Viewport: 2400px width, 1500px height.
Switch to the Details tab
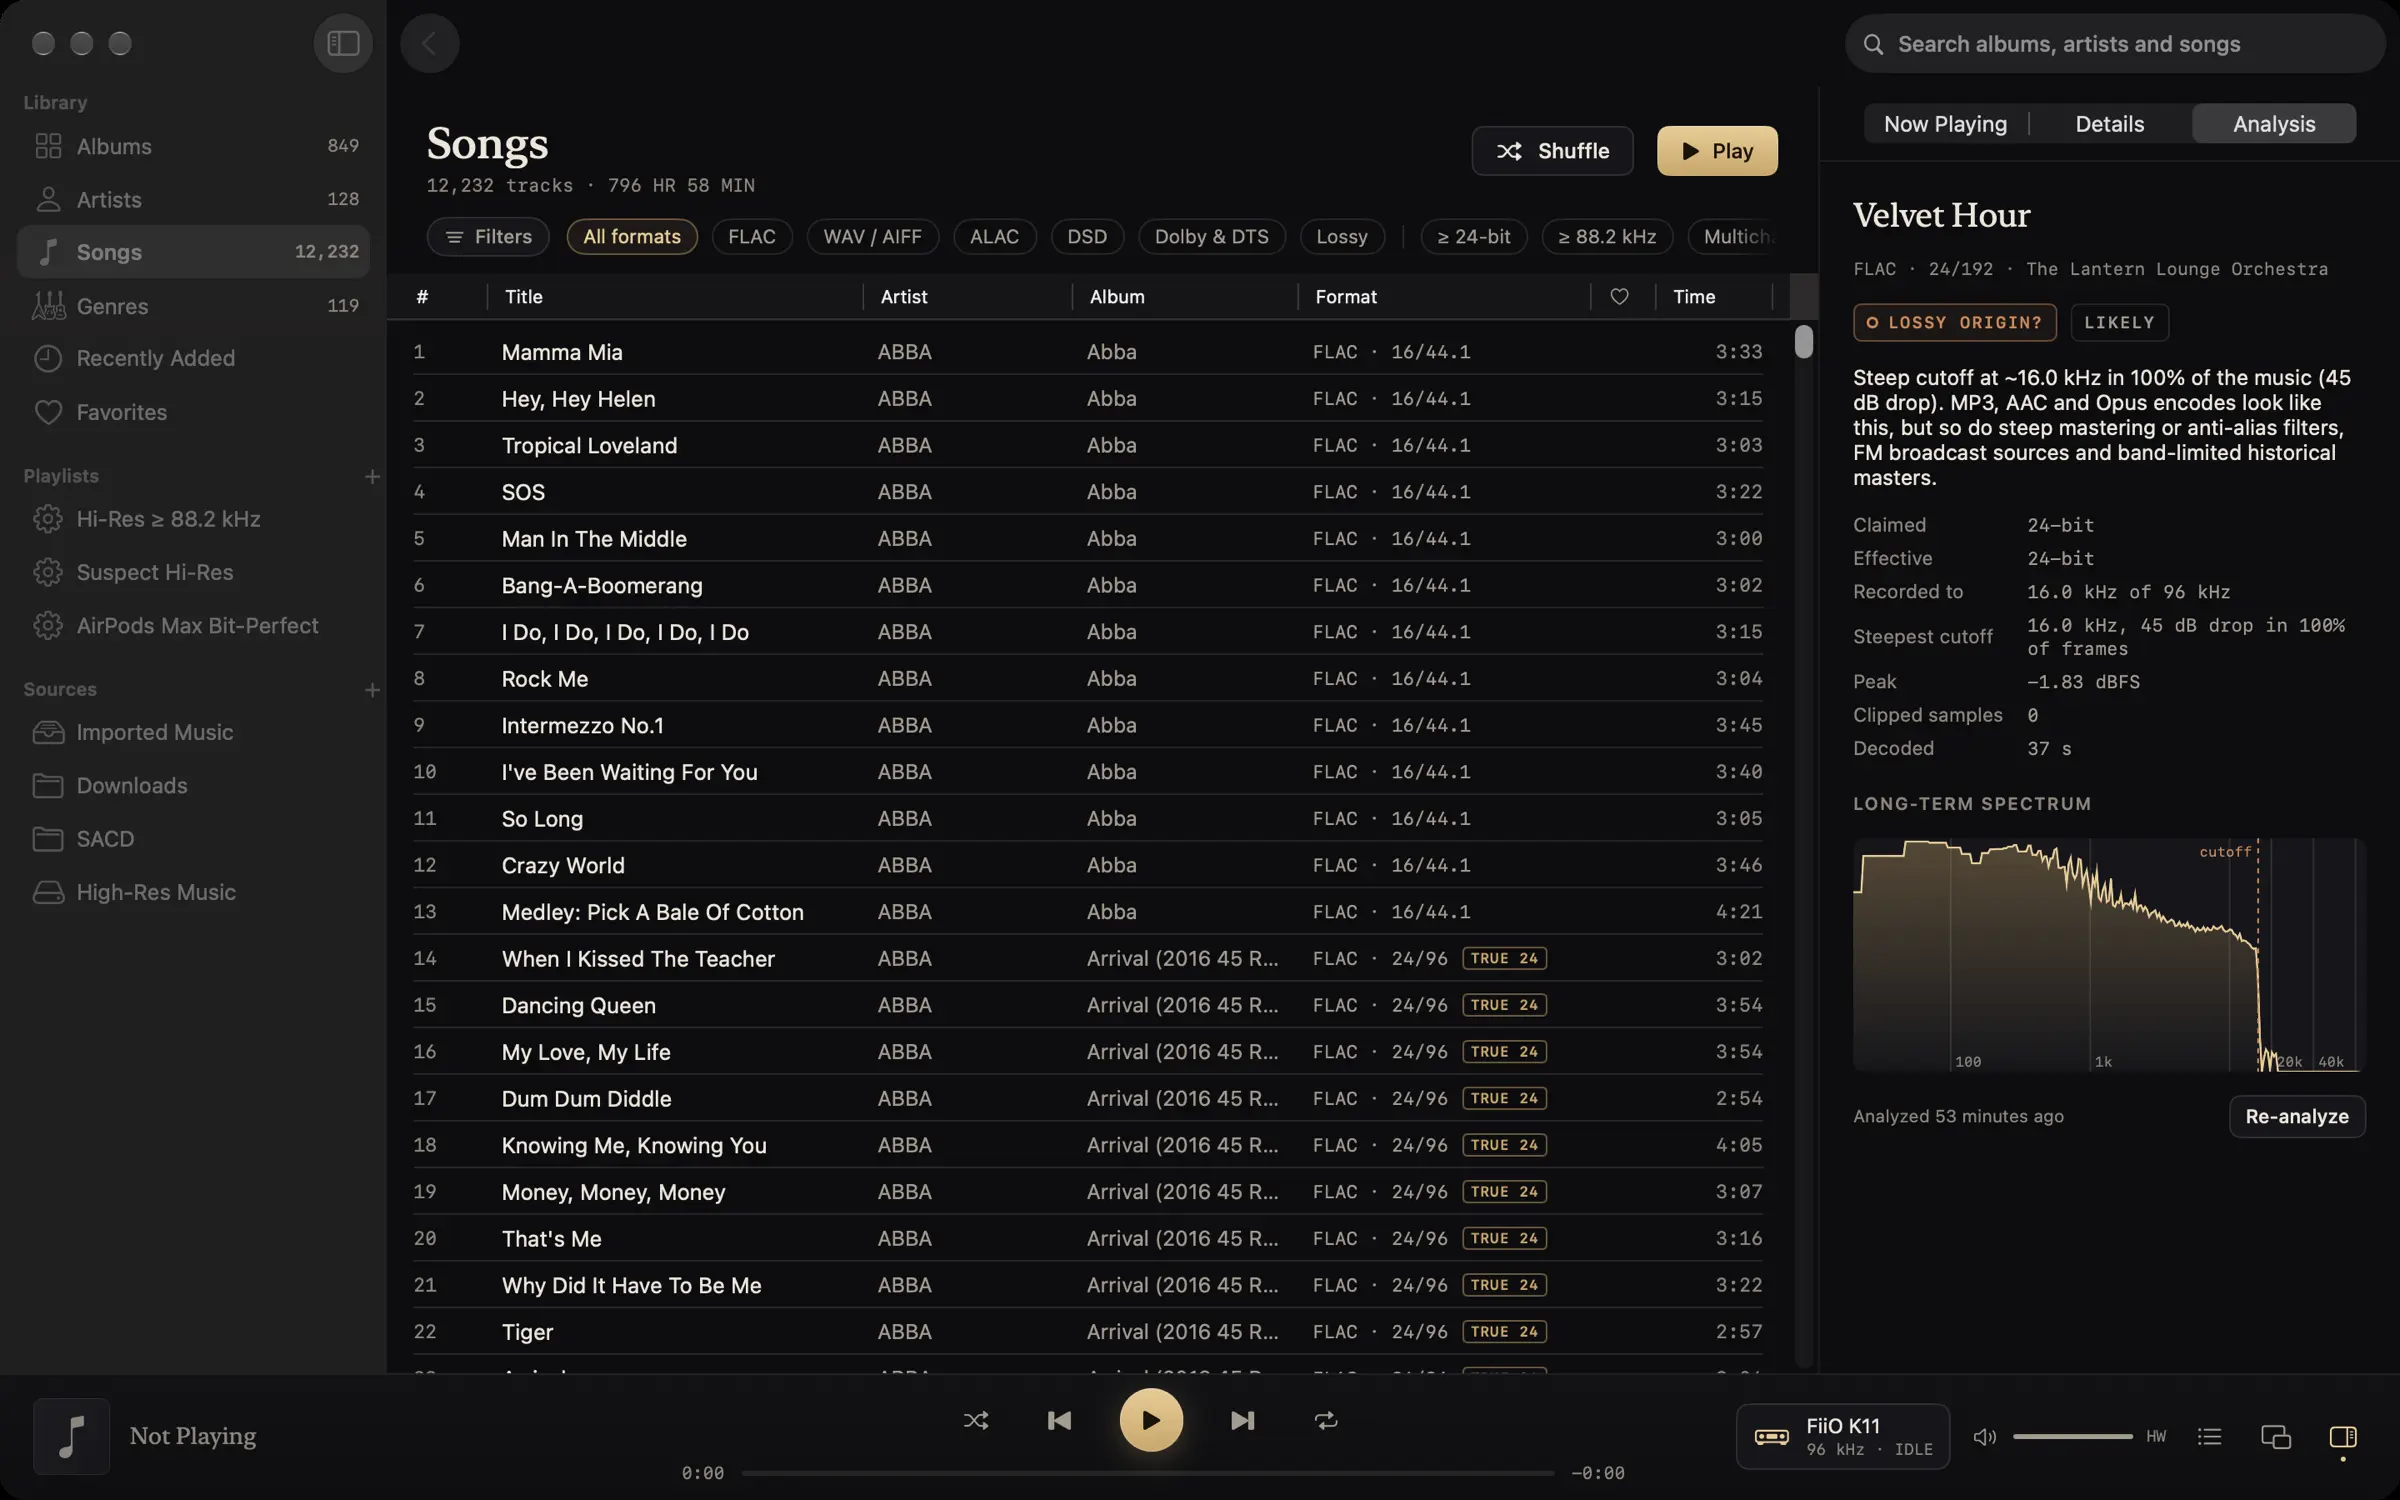coord(2110,124)
